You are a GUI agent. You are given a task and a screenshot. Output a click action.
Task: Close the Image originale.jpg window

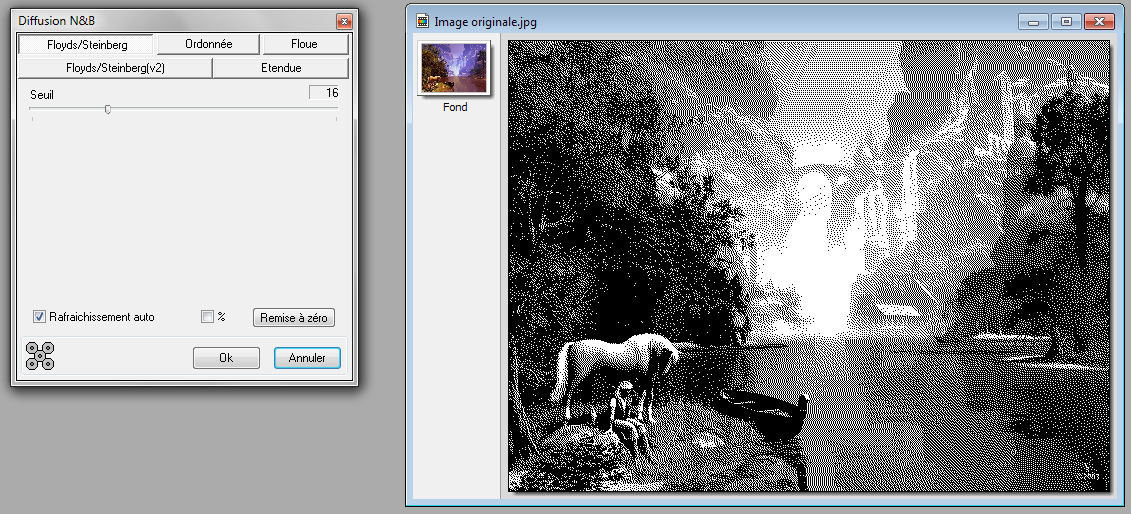(1099, 21)
